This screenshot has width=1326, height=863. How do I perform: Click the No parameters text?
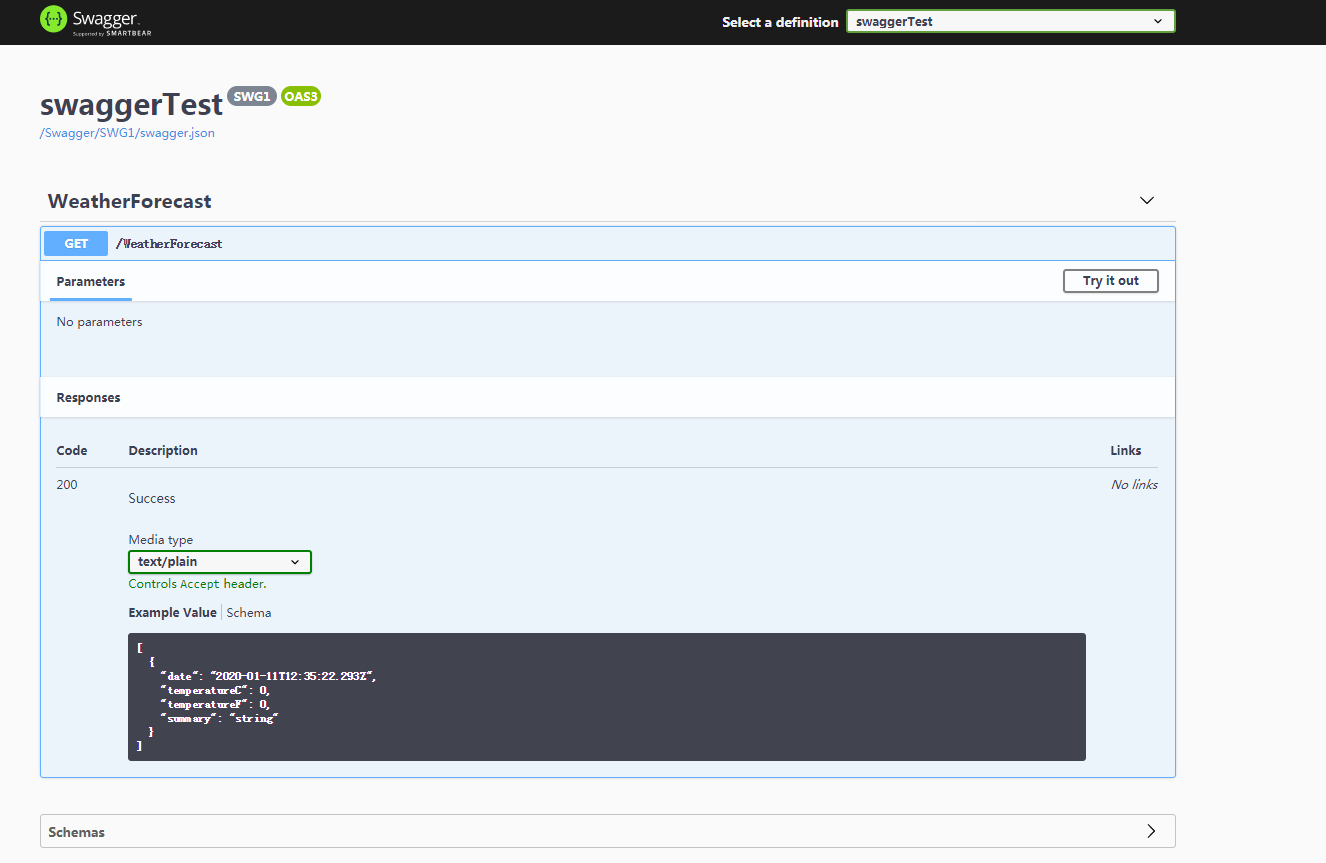click(99, 322)
